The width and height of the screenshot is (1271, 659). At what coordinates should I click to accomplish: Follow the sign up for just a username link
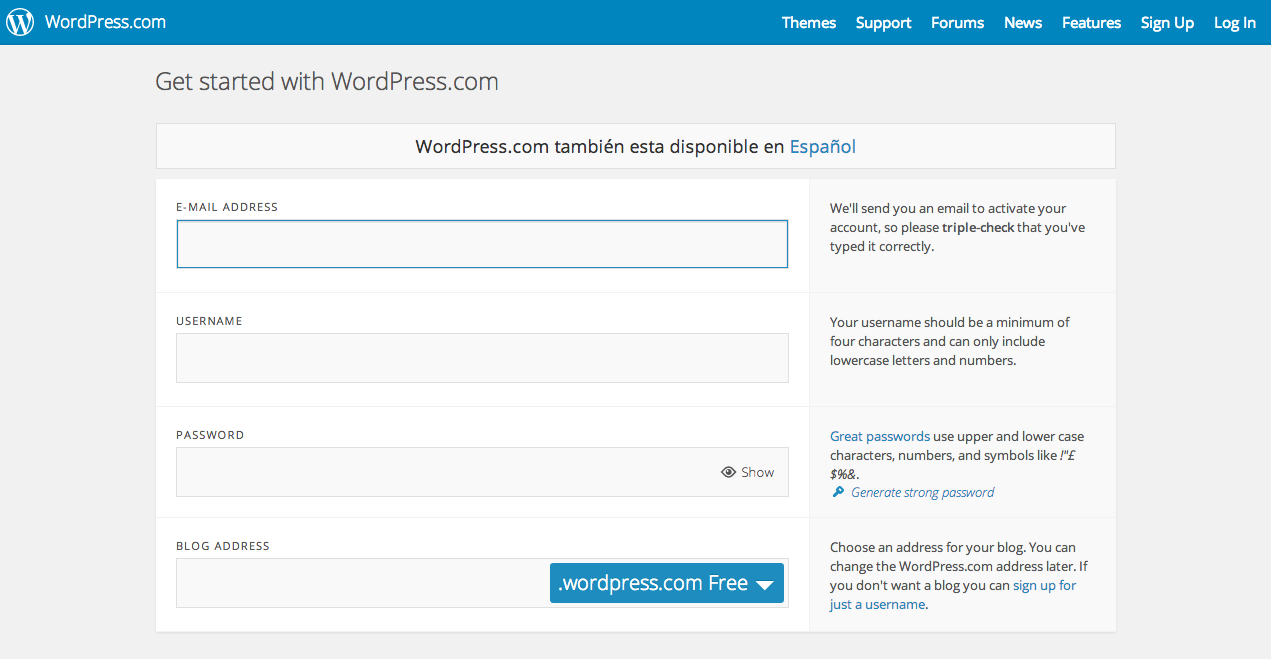[1044, 586]
